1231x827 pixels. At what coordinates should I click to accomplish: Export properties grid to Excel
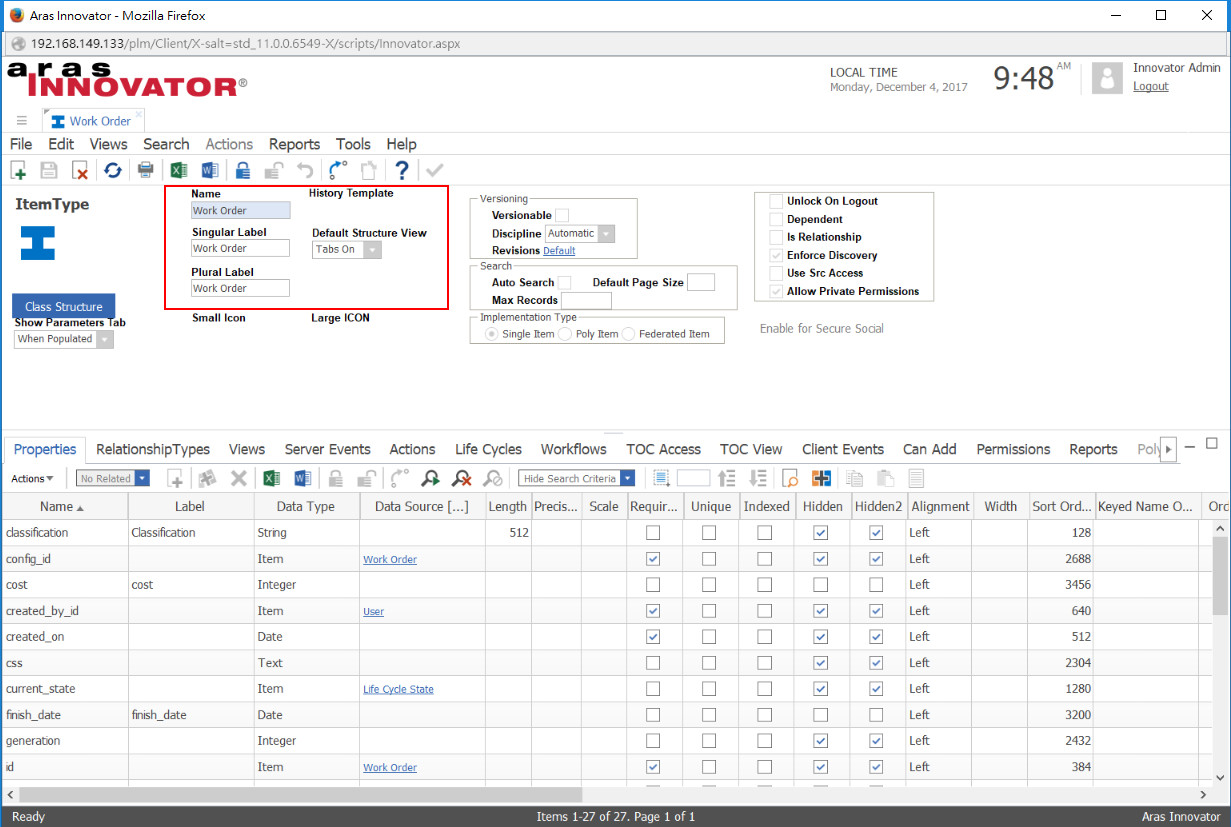point(271,478)
